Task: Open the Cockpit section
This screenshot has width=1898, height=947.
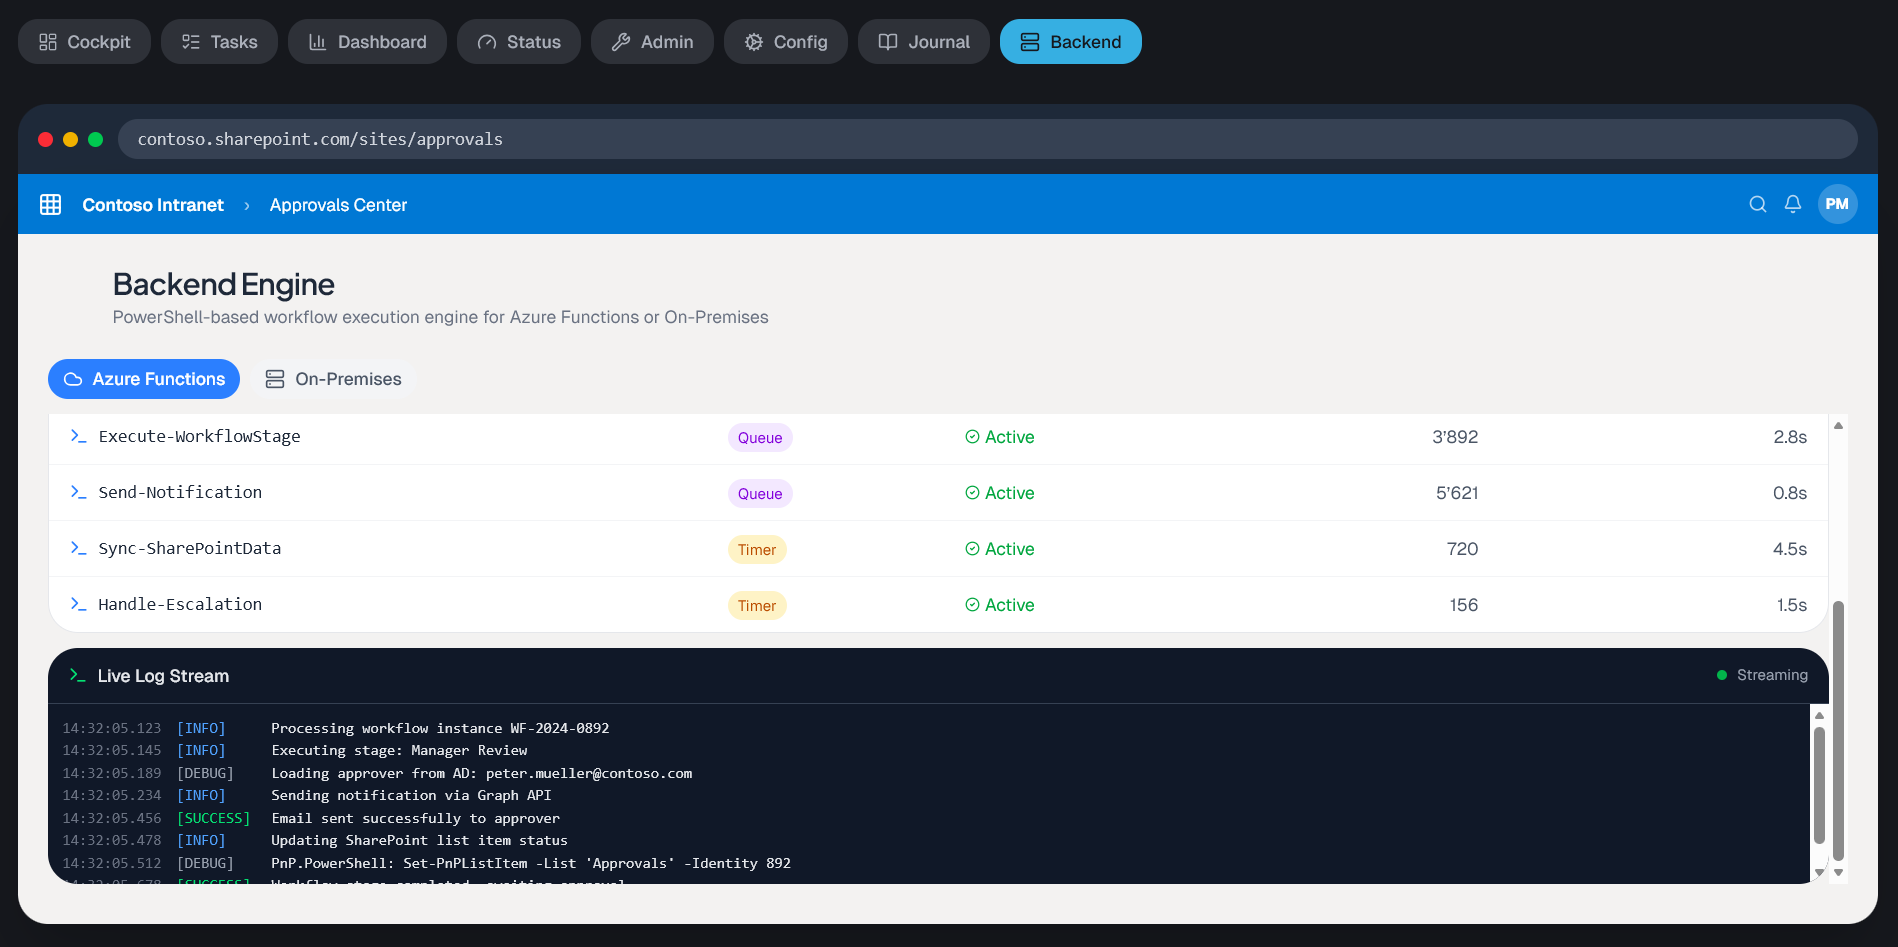Action: click(84, 41)
